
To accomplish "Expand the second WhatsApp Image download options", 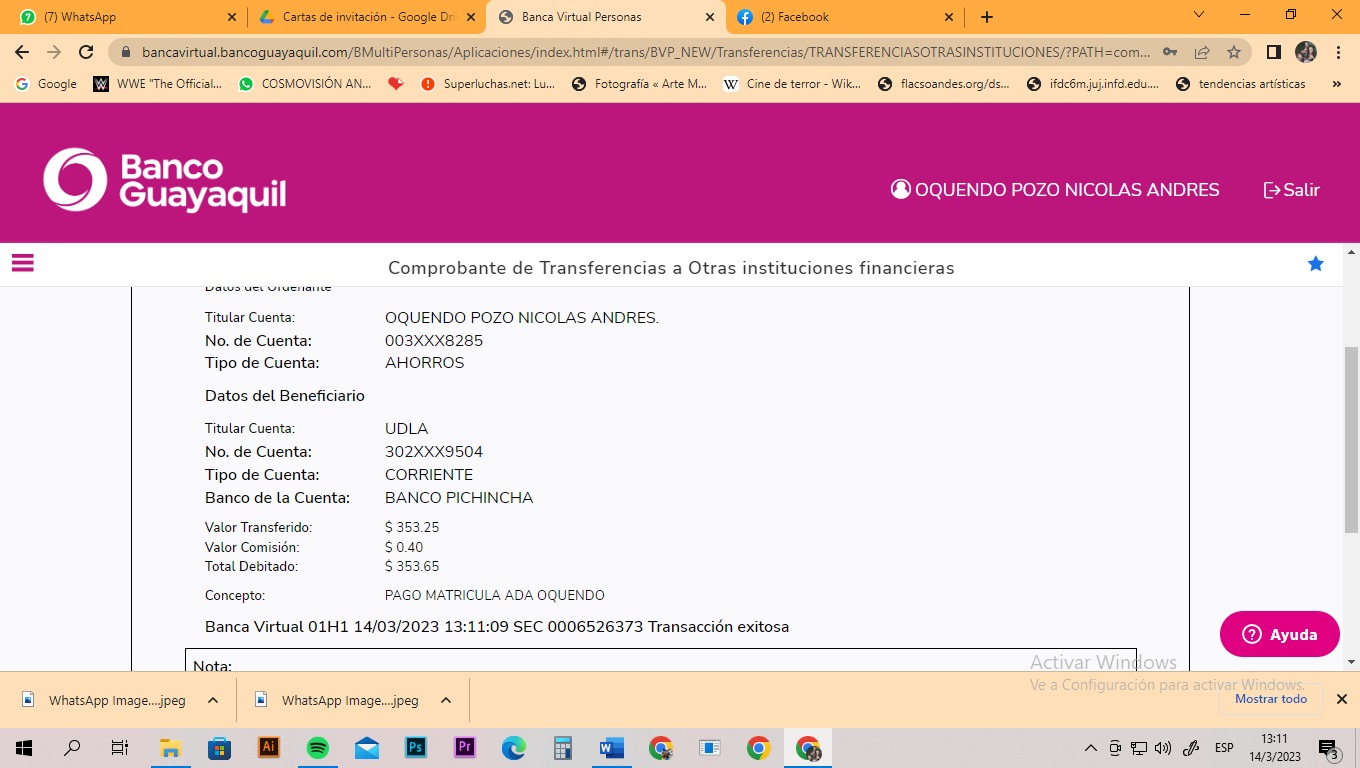I will 446,700.
